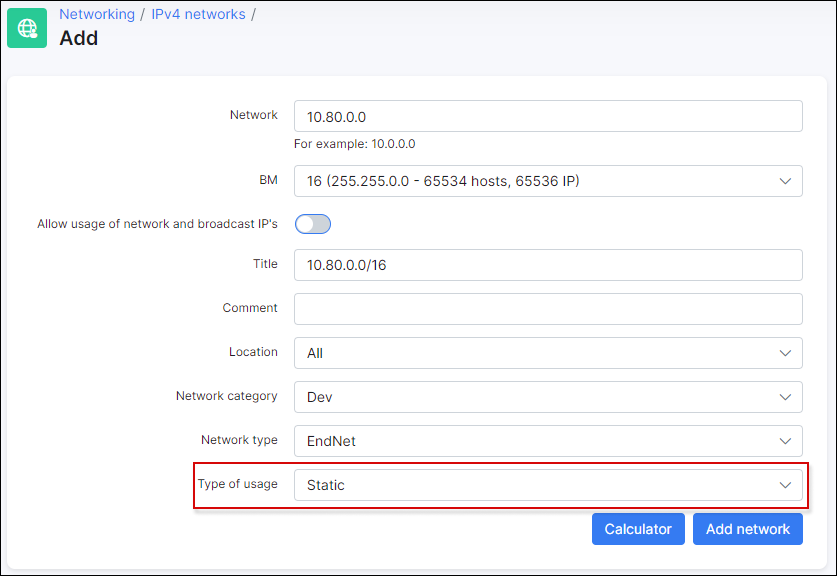The width and height of the screenshot is (837, 576).
Task: Click into the Network address field
Action: tap(547, 116)
